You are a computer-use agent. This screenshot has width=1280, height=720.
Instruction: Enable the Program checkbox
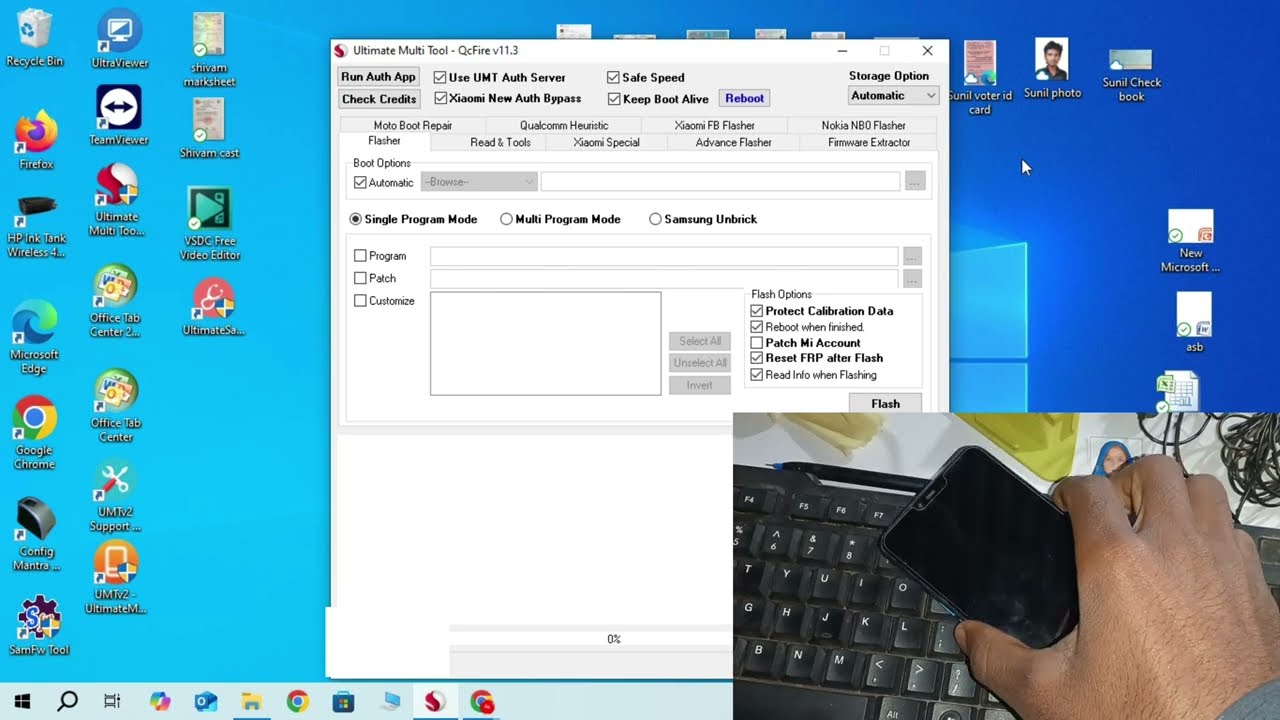tap(380, 256)
